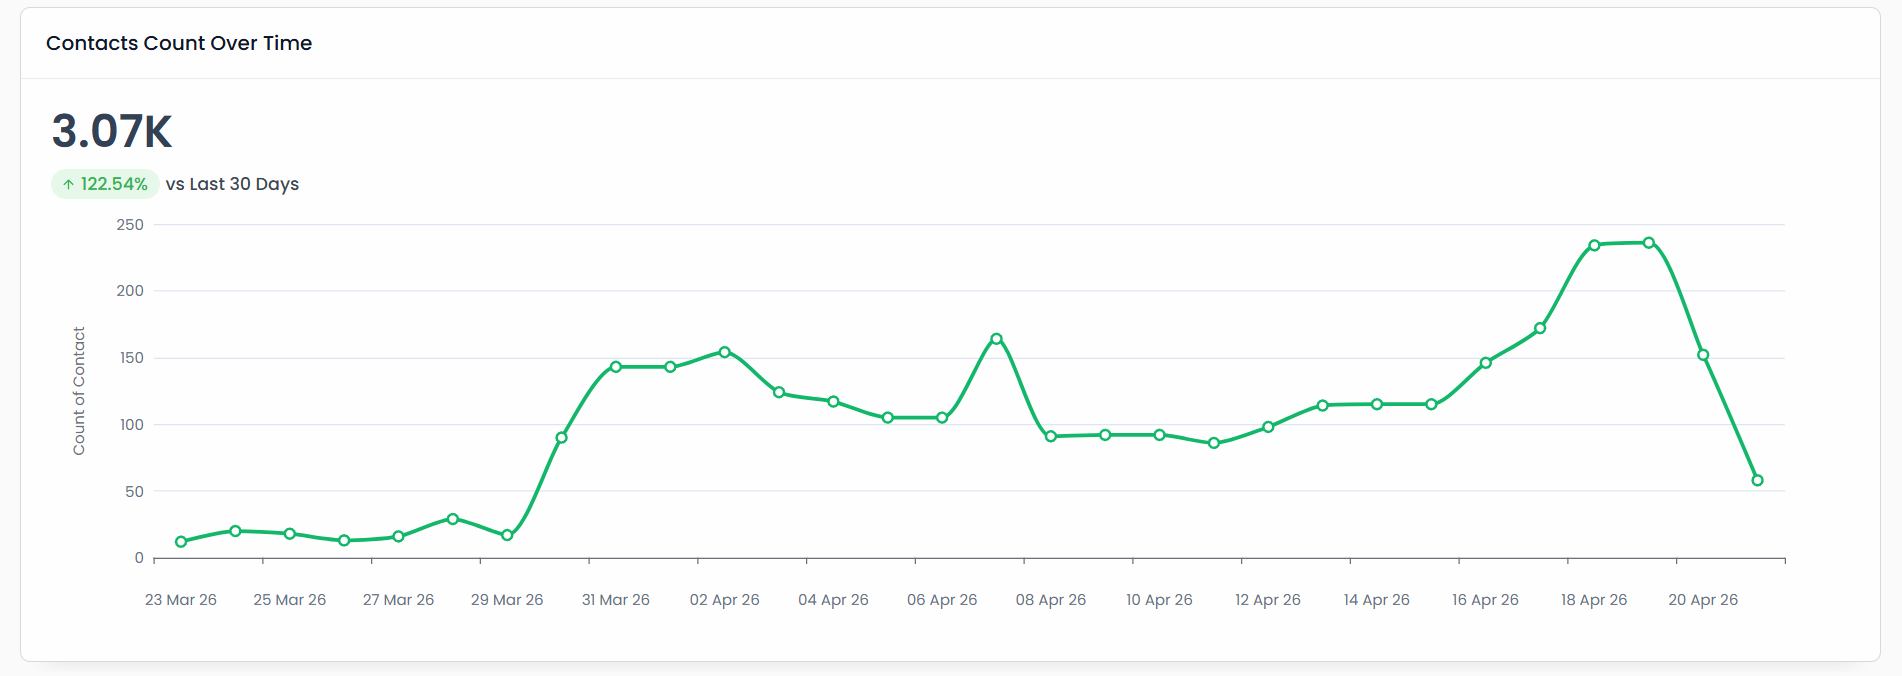1902x676 pixels.
Task: Click the 'Count of Contact' axis title
Action: (x=79, y=391)
